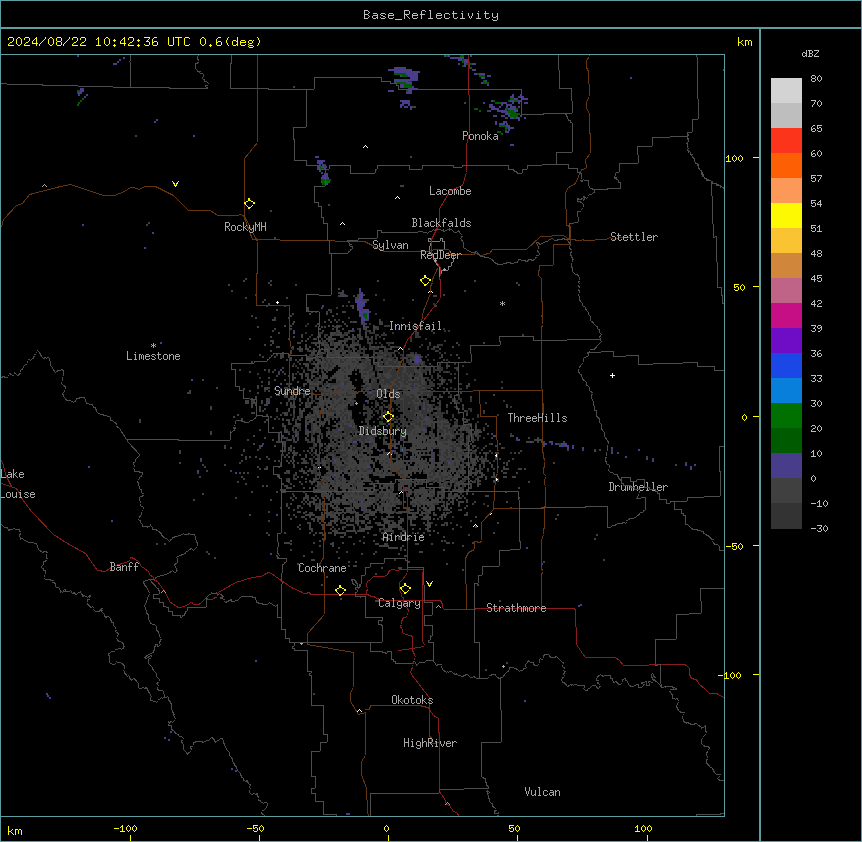Click the Vulcan label
This screenshot has width=862, height=842.
tap(543, 792)
